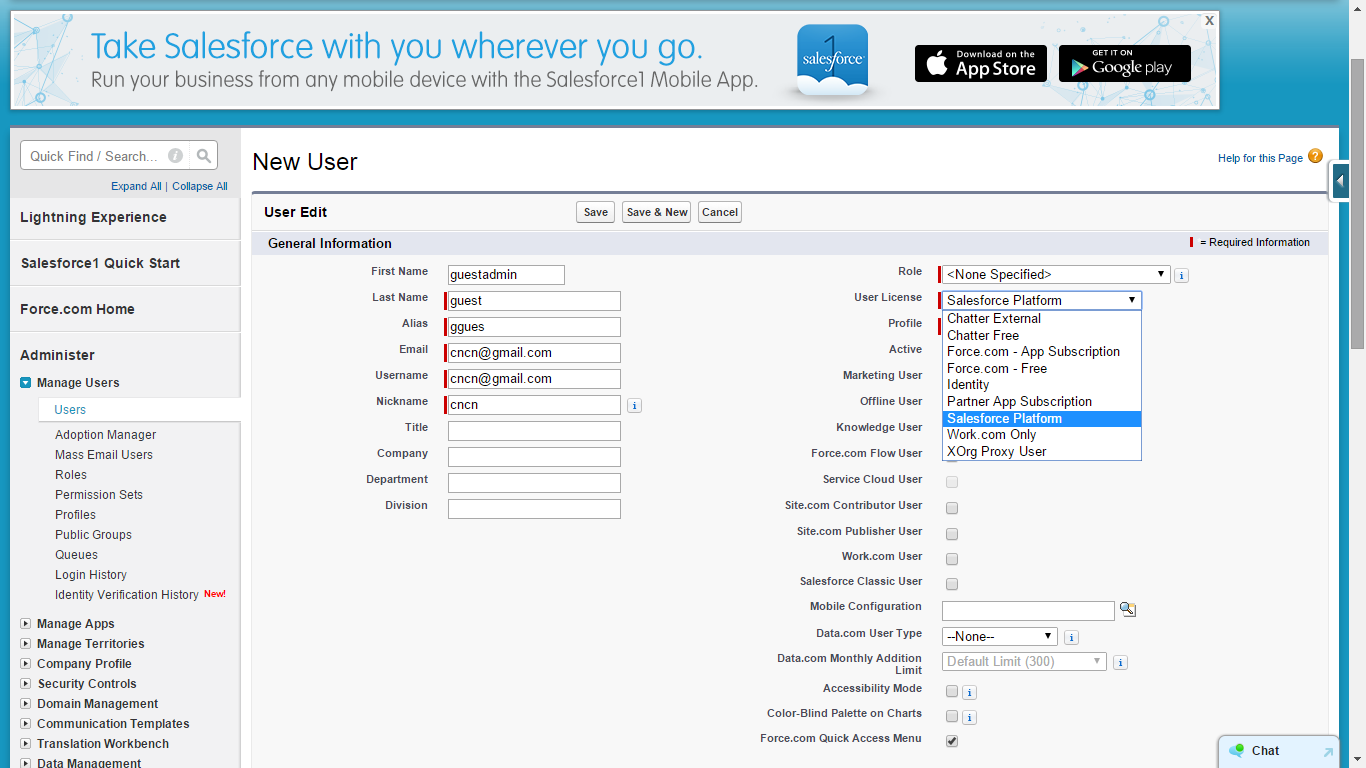Screen dimensions: 1366x768
Task: Open Help for this Page link
Action: click(1260, 158)
